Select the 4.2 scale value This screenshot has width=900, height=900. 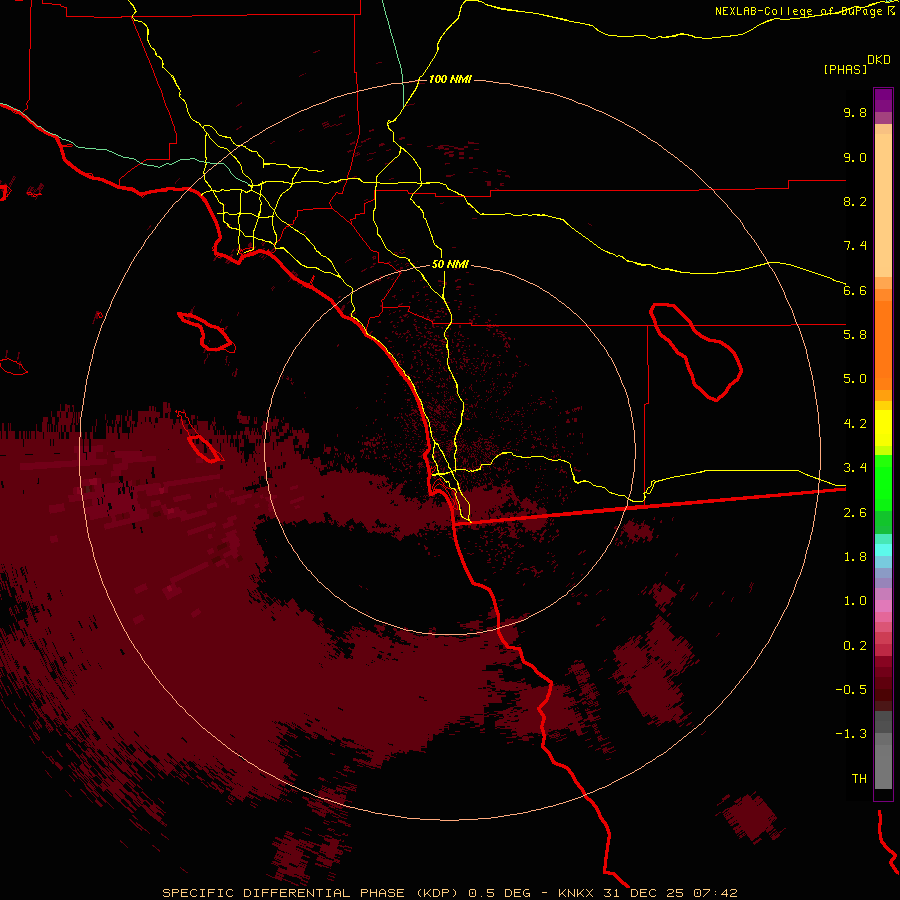point(855,424)
